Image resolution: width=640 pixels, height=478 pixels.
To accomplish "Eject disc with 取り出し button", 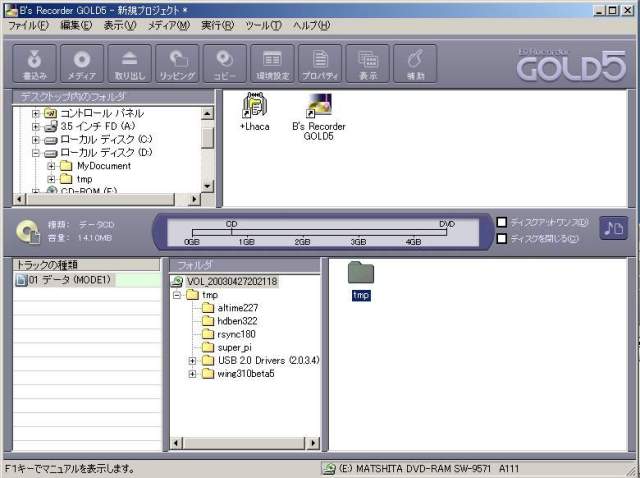I will [x=130, y=64].
